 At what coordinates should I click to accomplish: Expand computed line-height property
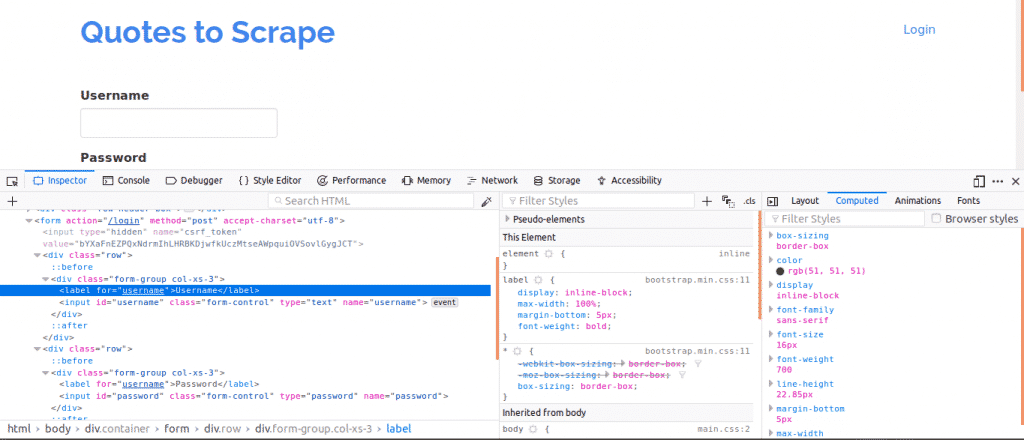click(771, 385)
